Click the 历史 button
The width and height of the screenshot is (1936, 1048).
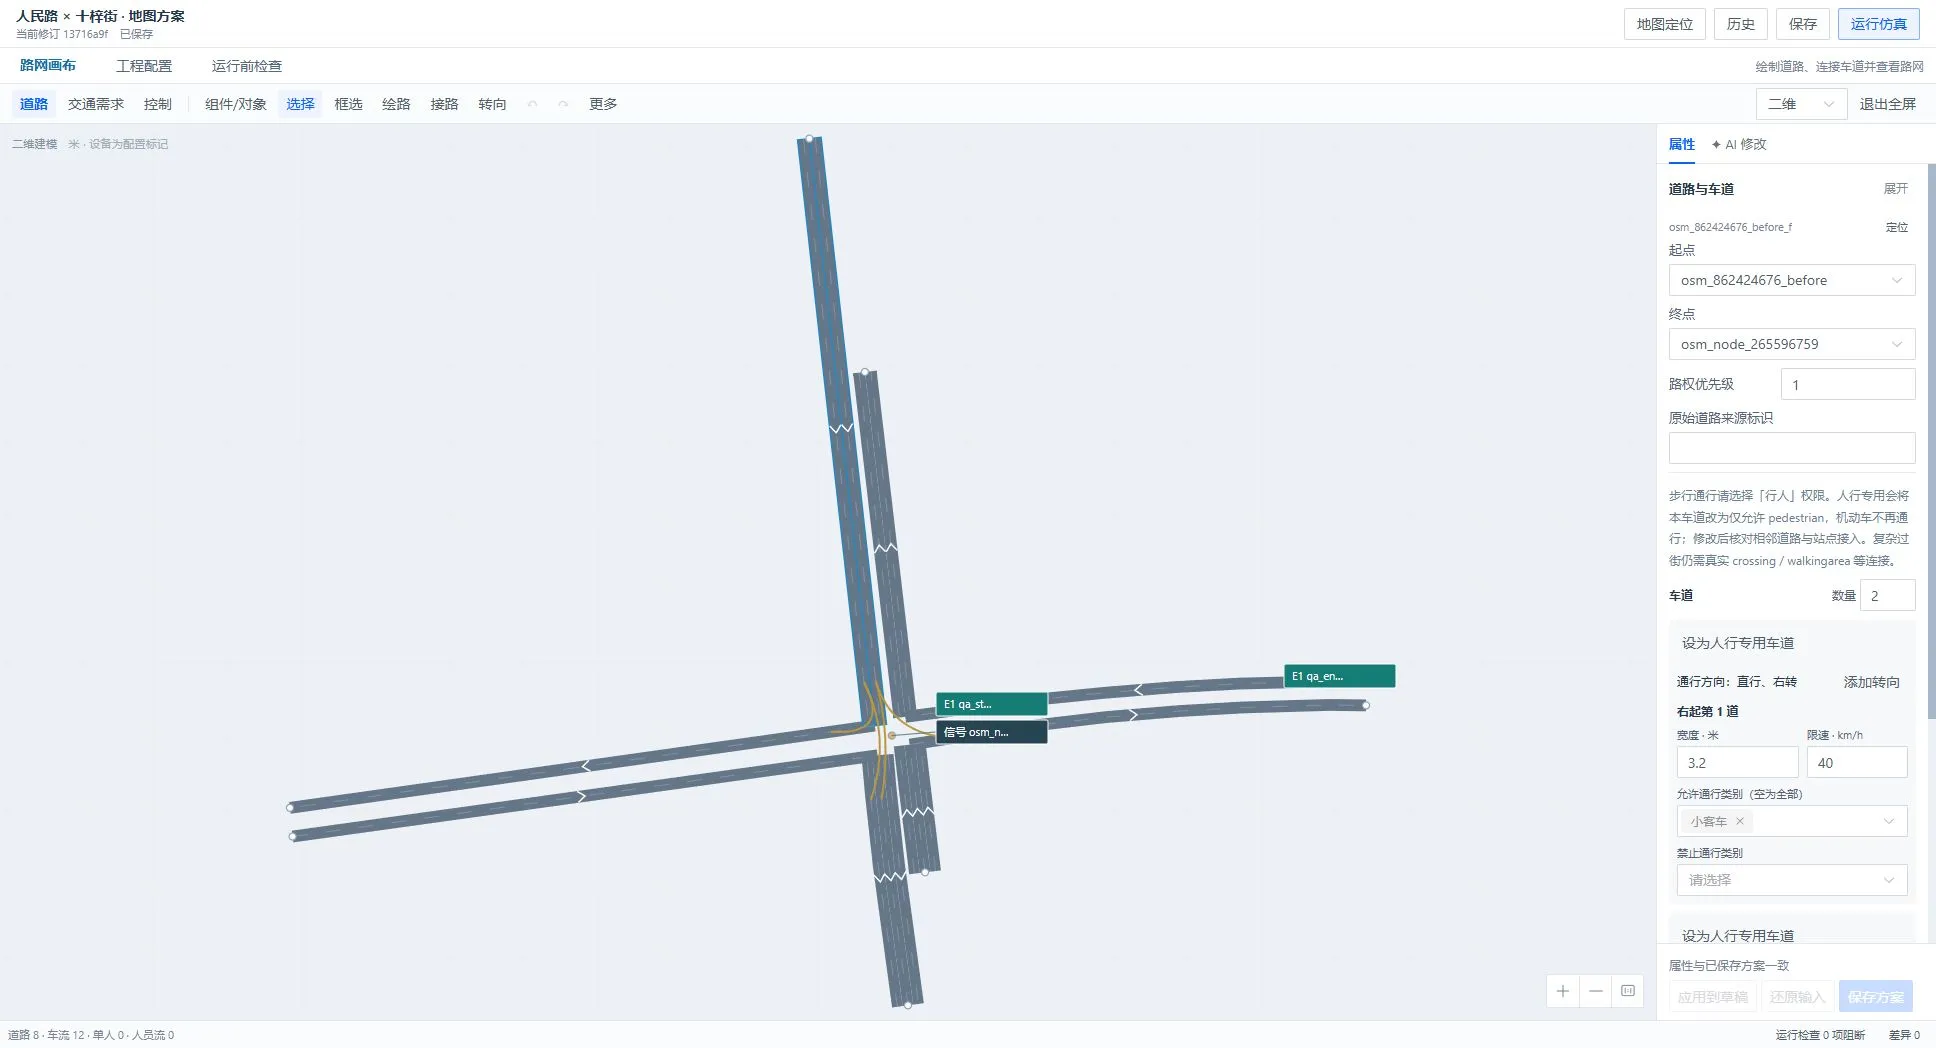pos(1741,24)
